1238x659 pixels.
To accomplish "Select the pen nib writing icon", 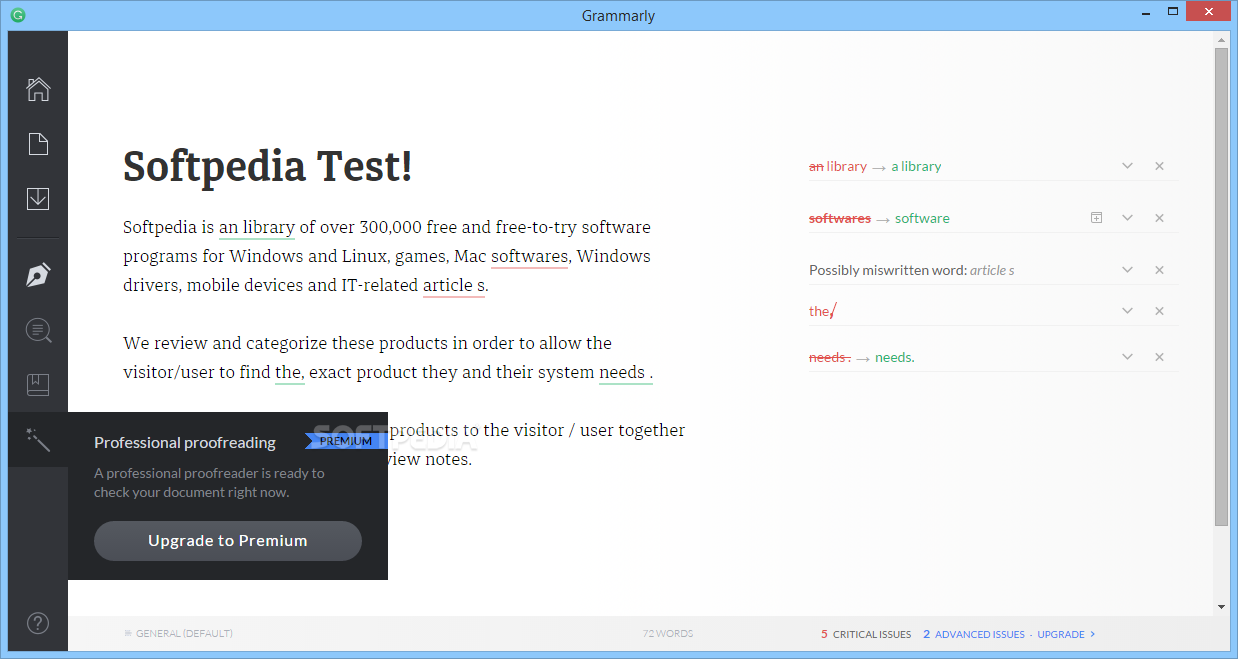I will [38, 275].
